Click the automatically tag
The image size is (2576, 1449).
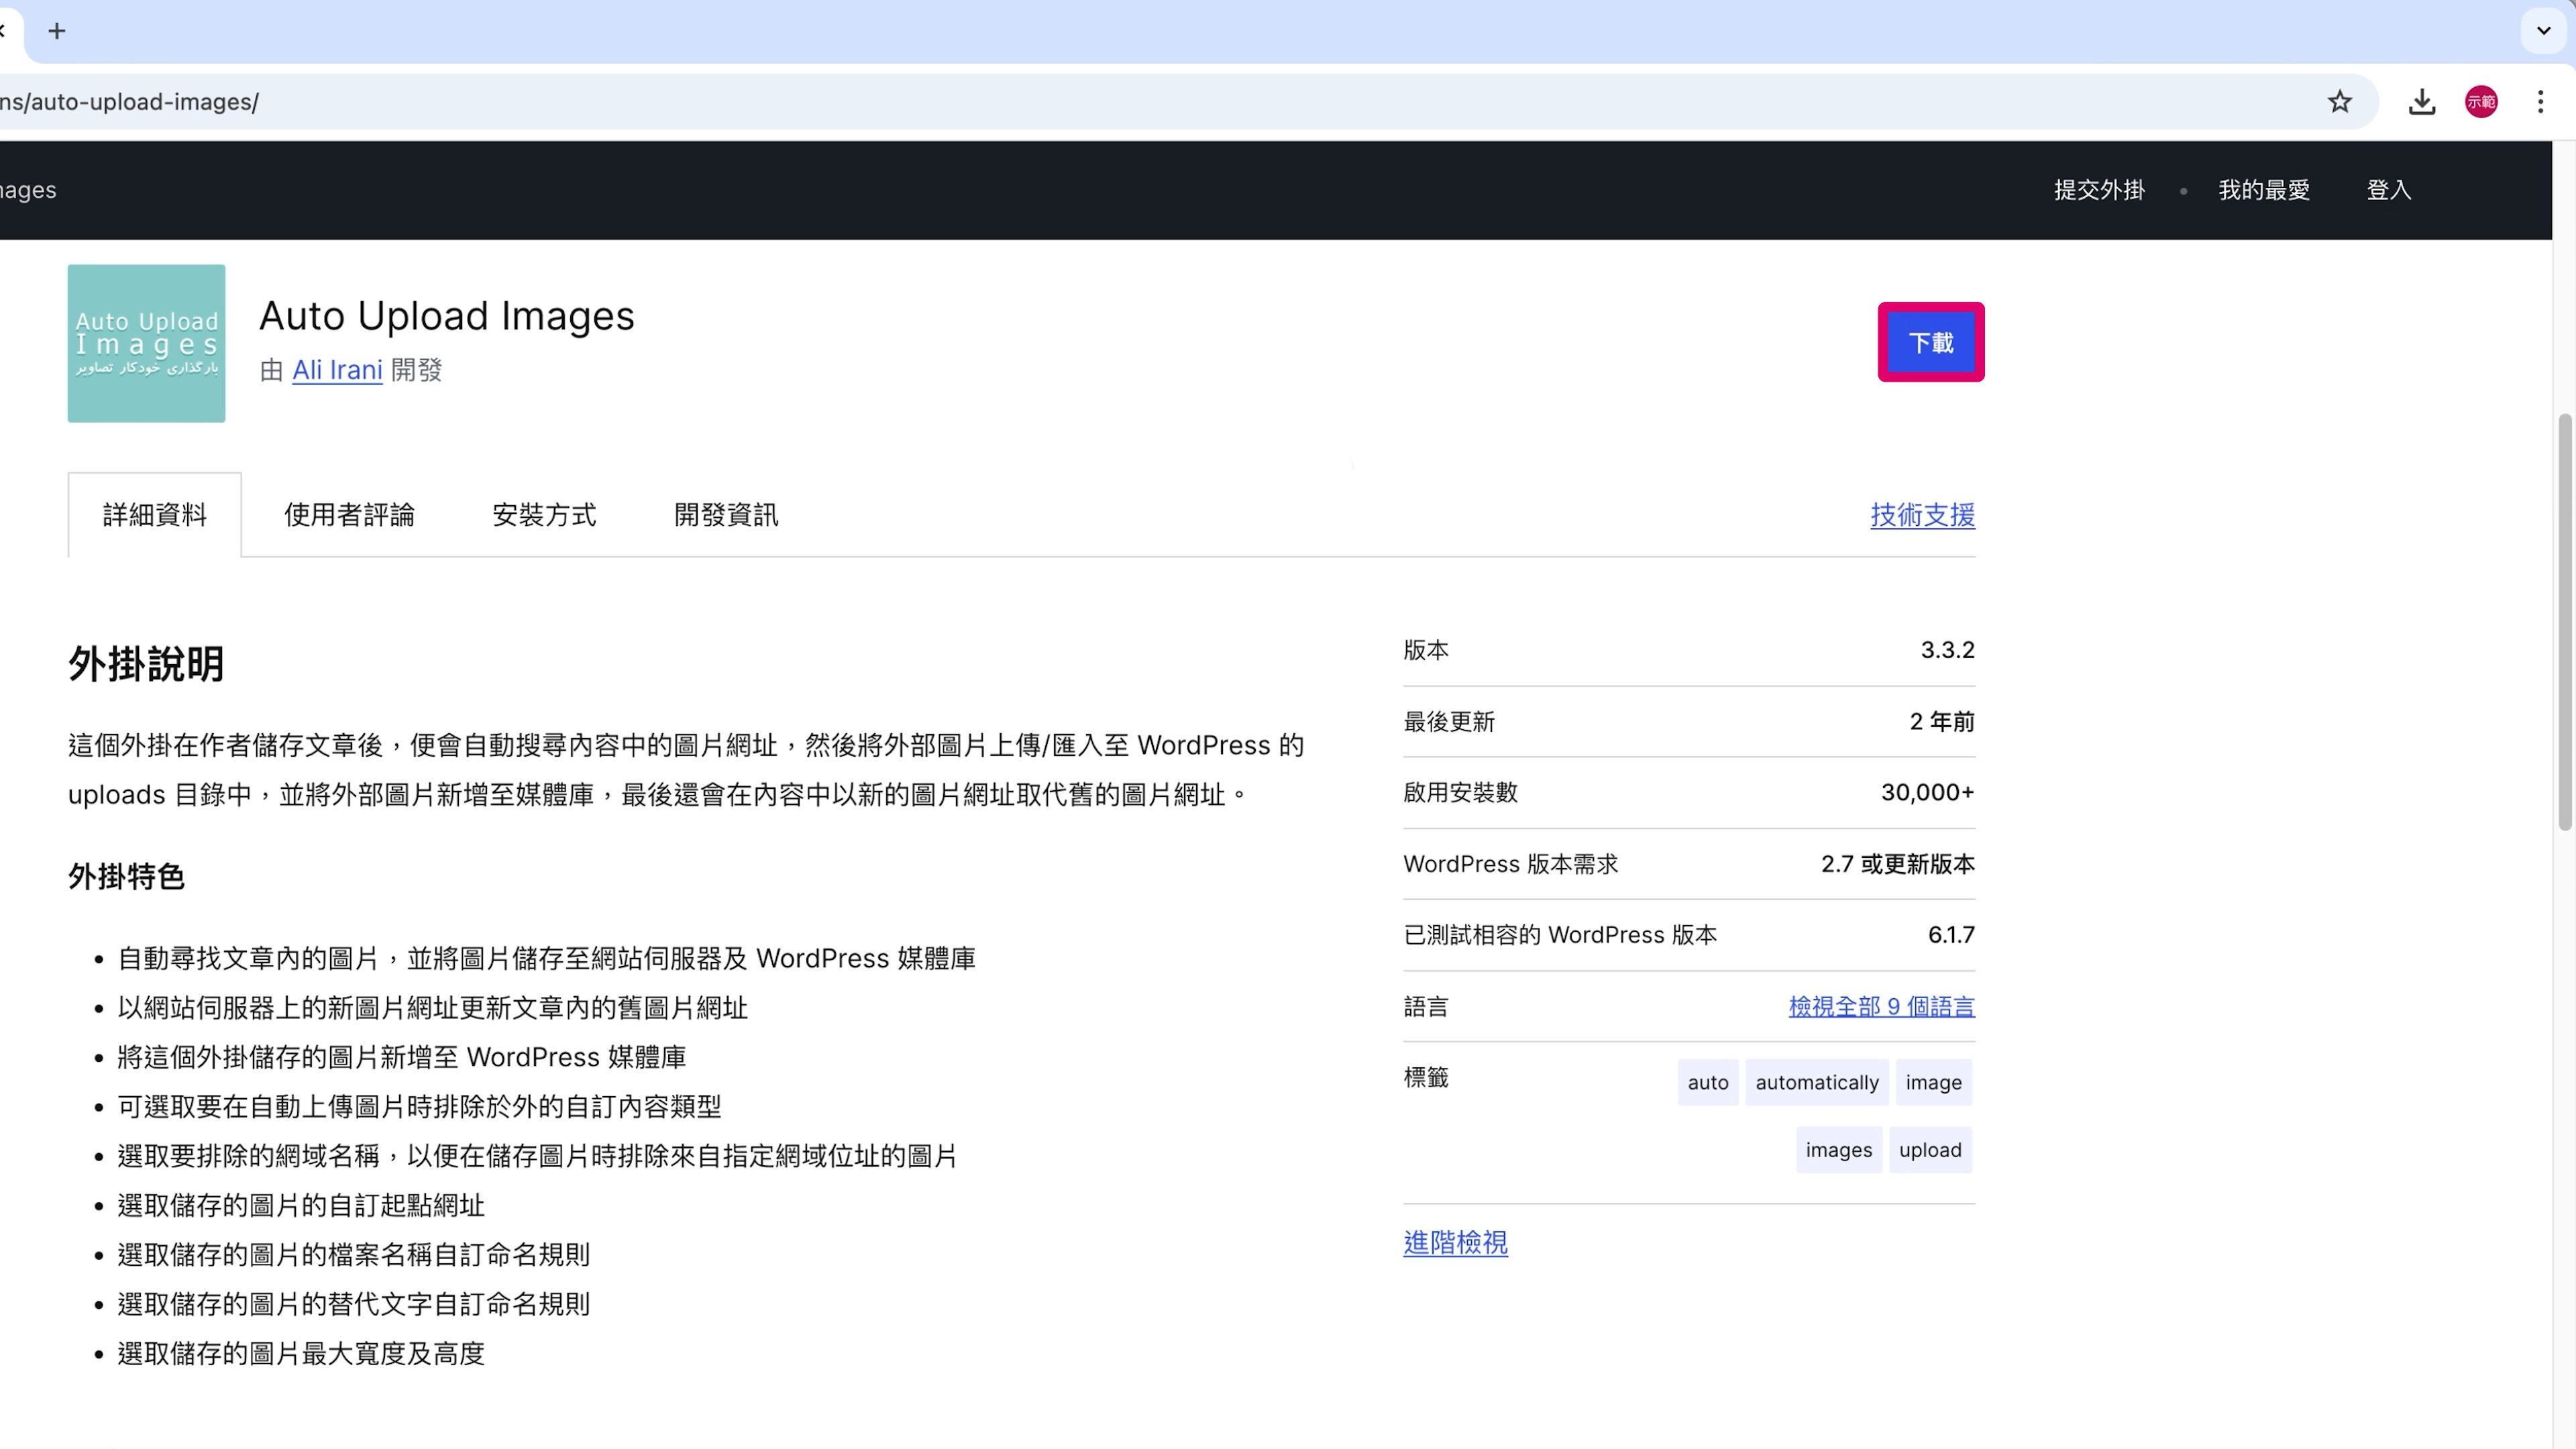(x=1816, y=1082)
